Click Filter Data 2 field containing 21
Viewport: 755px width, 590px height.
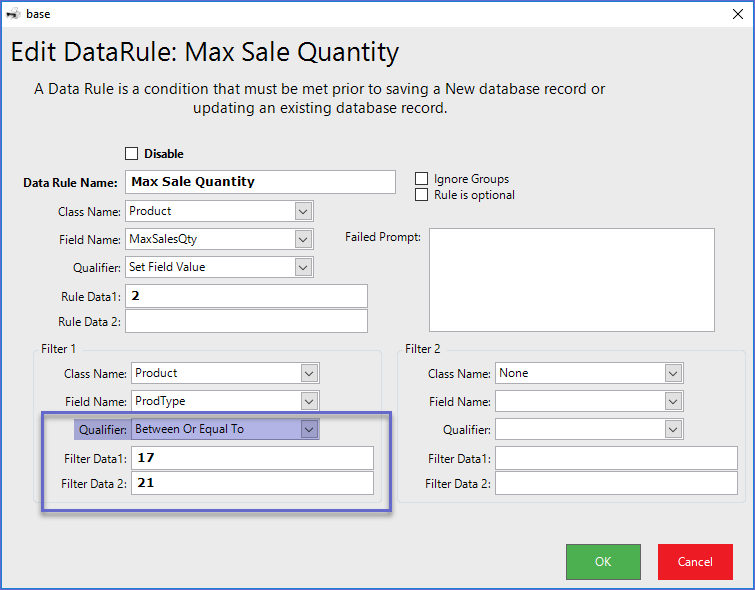(252, 483)
